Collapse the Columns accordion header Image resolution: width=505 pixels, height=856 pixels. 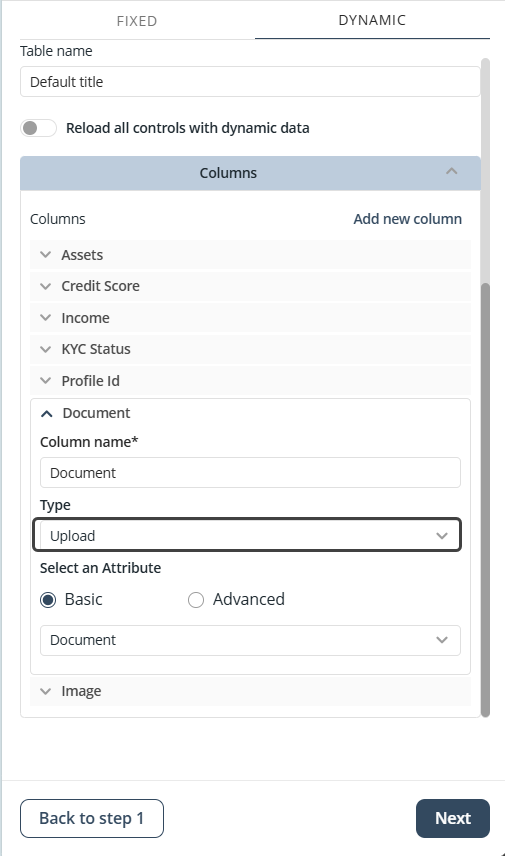pyautogui.click(x=251, y=173)
